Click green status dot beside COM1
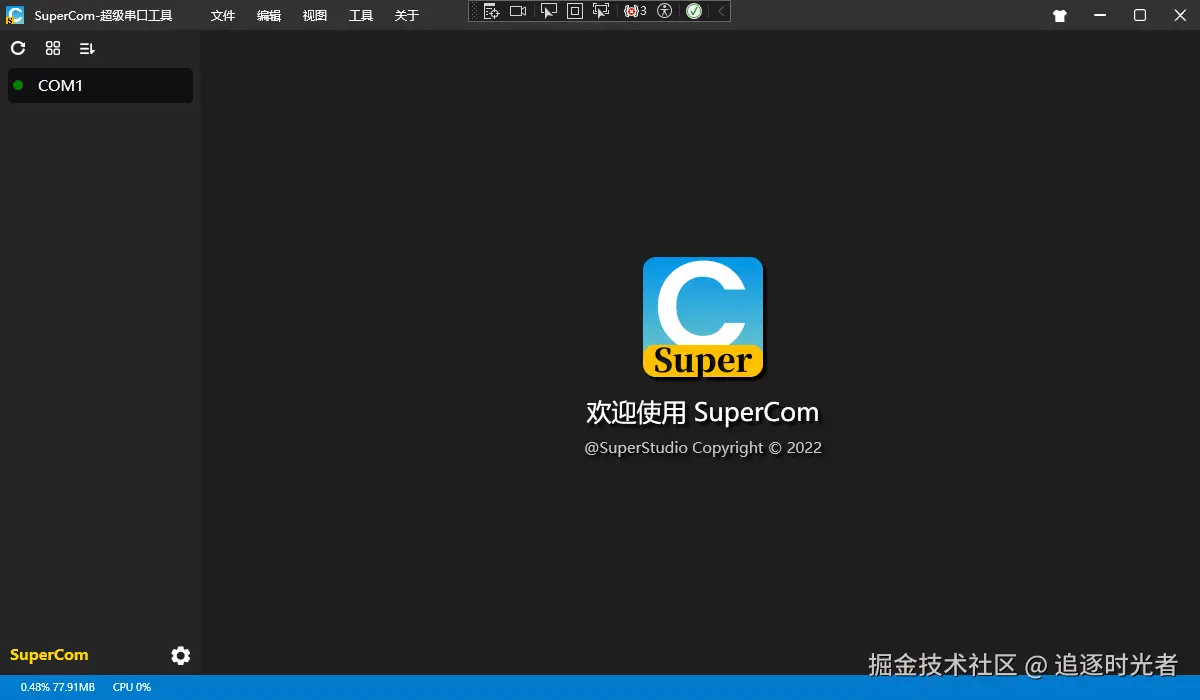 pyautogui.click(x=18, y=85)
